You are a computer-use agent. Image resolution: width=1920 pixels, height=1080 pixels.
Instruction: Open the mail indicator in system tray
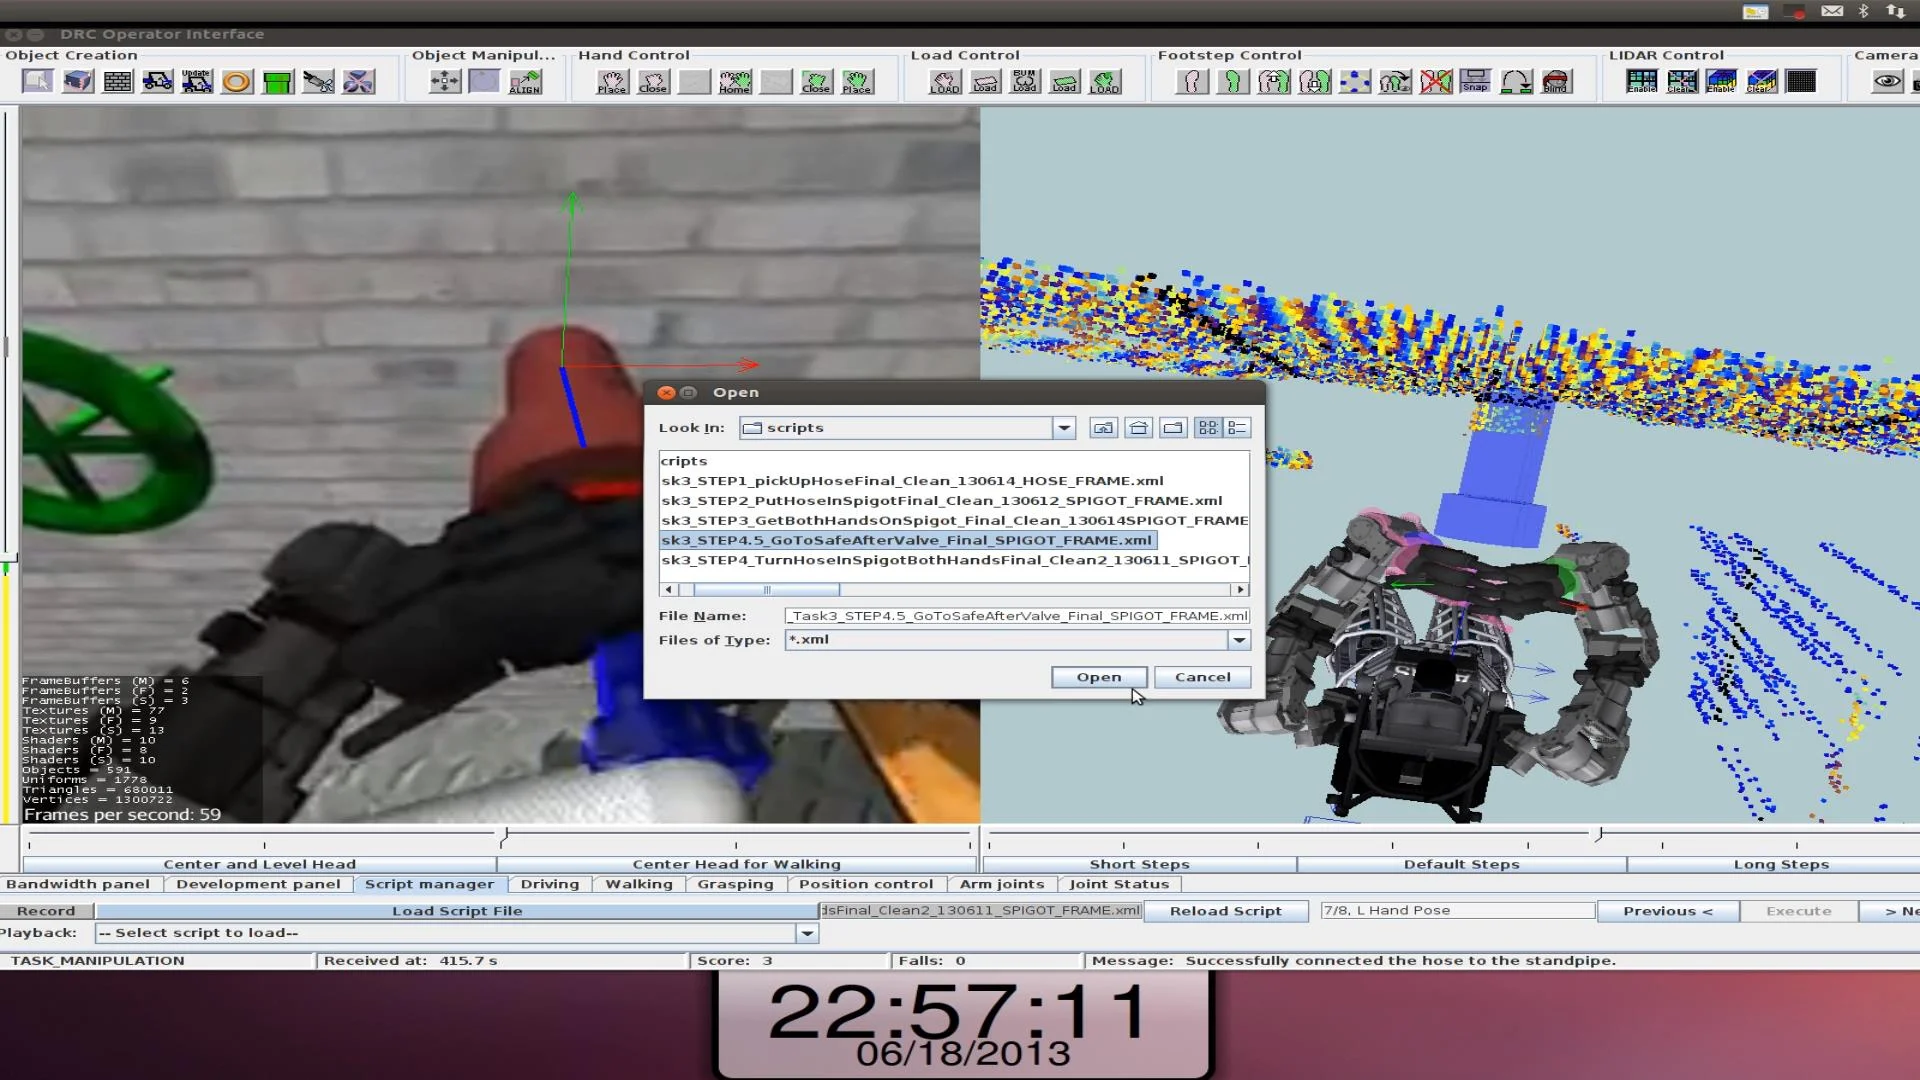1832,11
